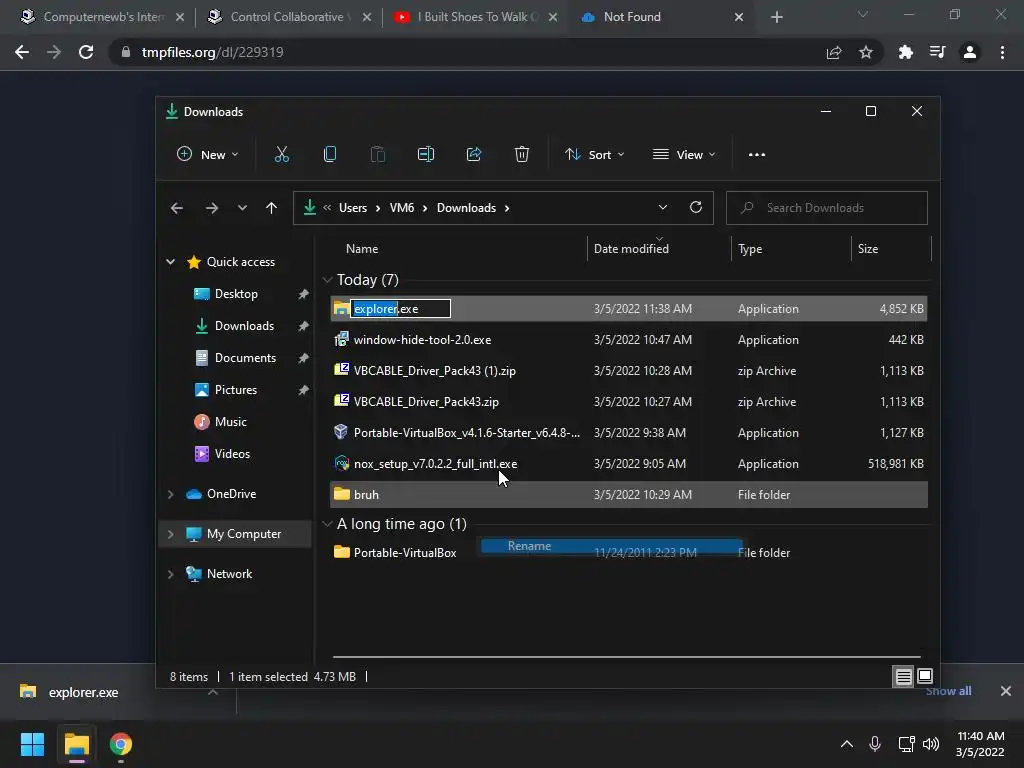Open a new Chrome tab
The image size is (1024, 768).
[776, 17]
